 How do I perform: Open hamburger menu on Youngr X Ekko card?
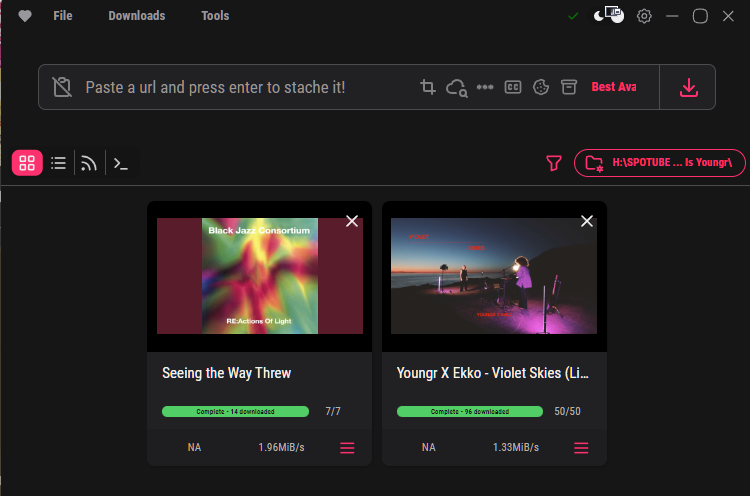click(x=581, y=448)
